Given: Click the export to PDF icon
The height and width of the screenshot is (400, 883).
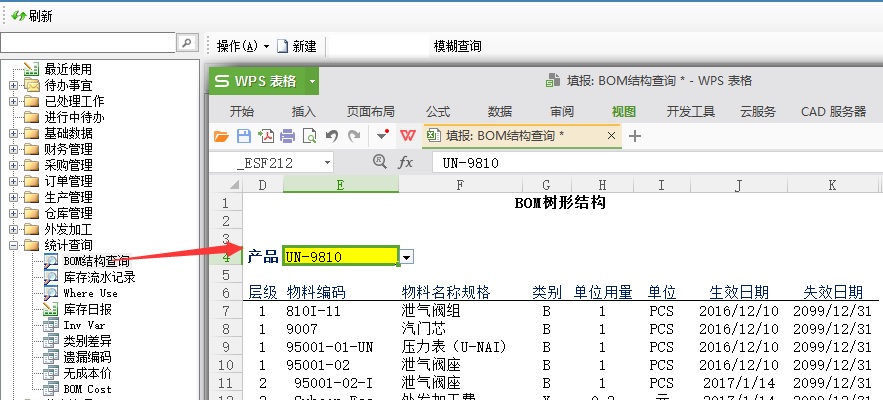Looking at the screenshot, I should [x=265, y=136].
